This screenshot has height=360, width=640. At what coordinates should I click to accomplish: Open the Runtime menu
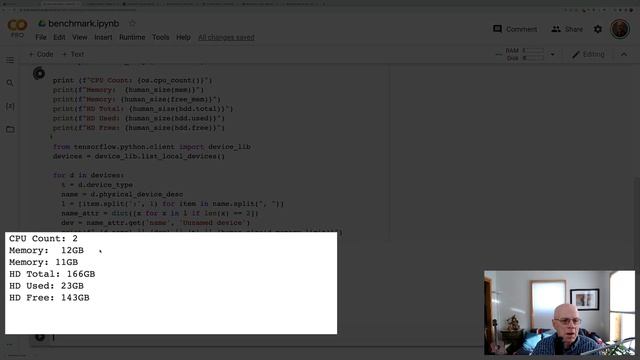click(132, 37)
